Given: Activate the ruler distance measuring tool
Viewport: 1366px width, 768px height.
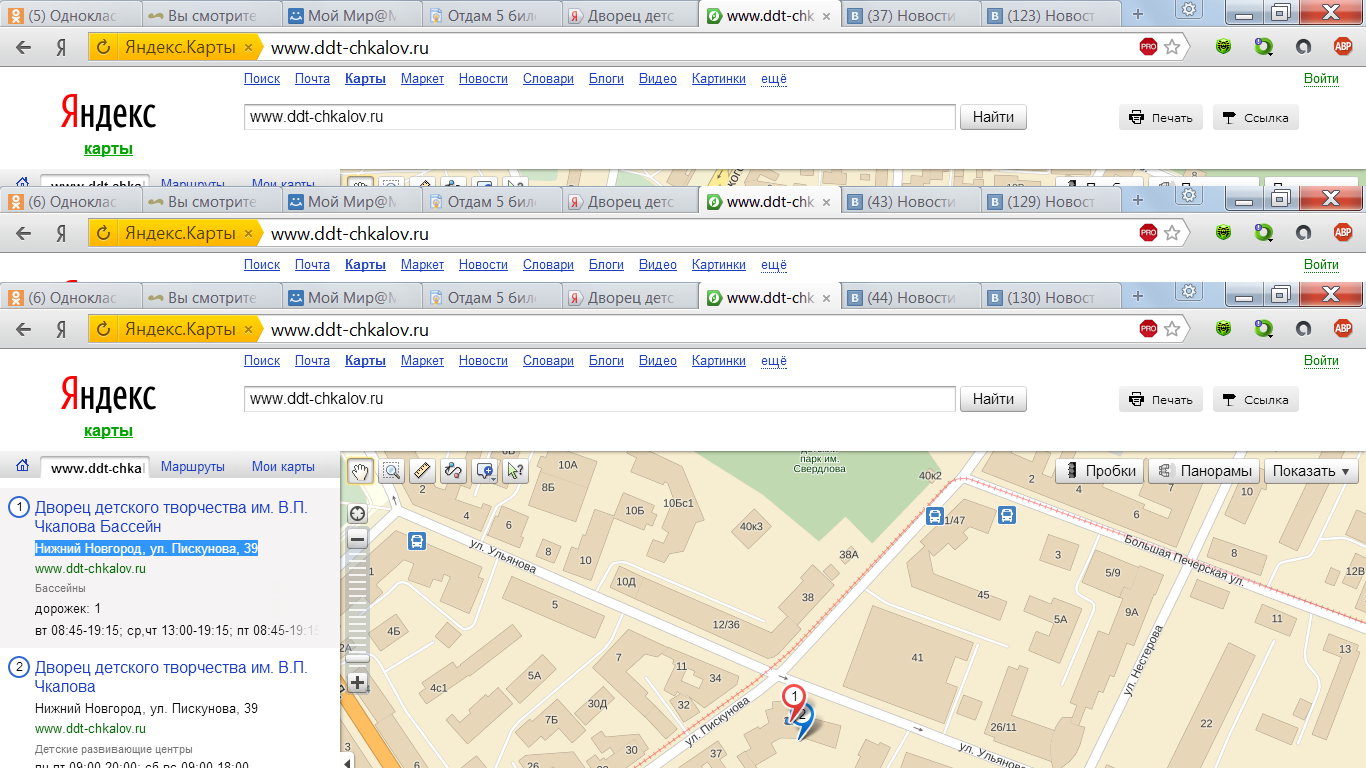Looking at the screenshot, I should pos(422,470).
